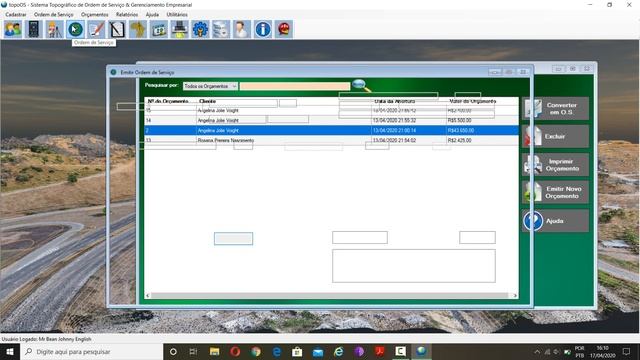Image resolution: width=640 pixels, height=360 pixels.
Task: Open Microsoft Edge from taskbar
Action: click(x=277, y=351)
